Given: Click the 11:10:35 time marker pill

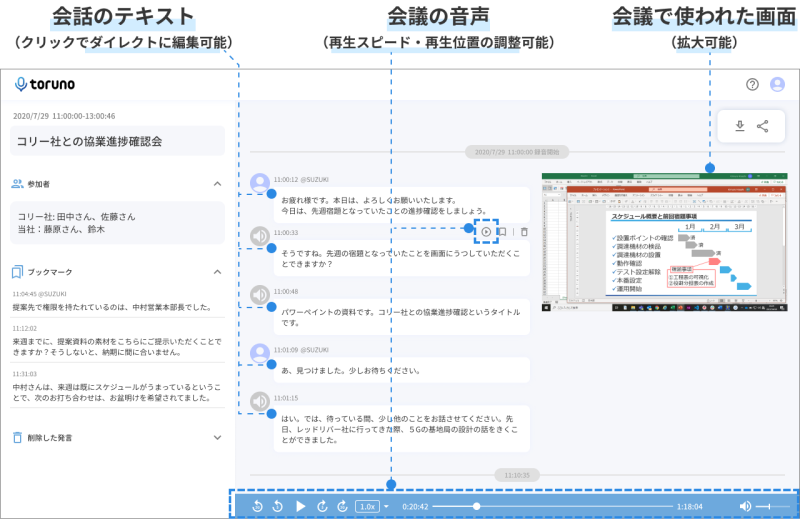Looking at the screenshot, I should [517, 475].
